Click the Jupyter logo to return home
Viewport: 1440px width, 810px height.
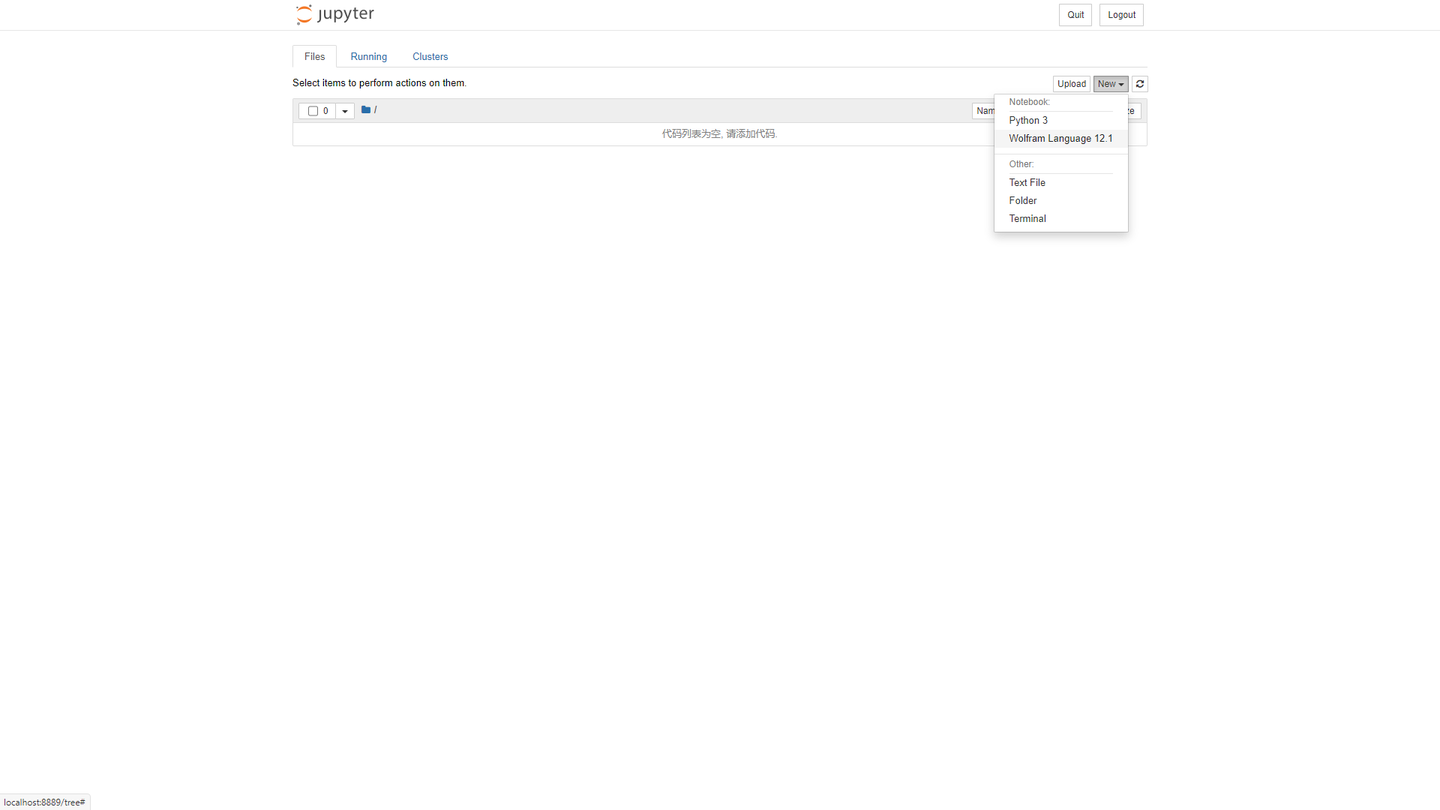pyautogui.click(x=334, y=14)
